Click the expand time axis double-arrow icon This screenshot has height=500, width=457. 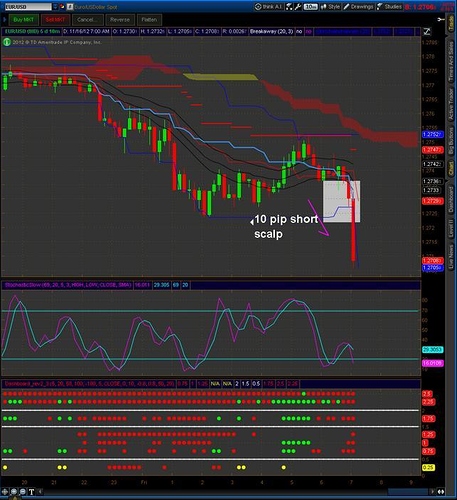click(x=441, y=492)
